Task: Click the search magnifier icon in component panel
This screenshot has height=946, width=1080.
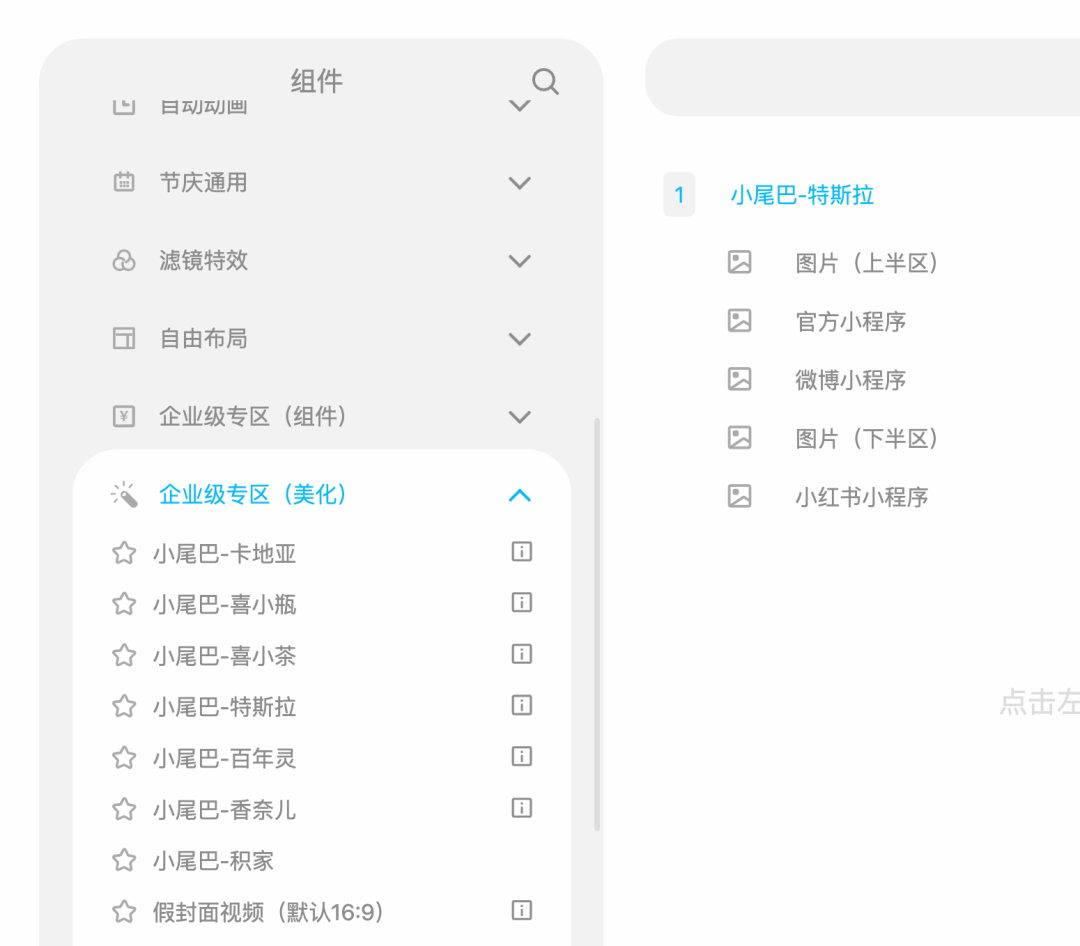Action: click(x=545, y=82)
